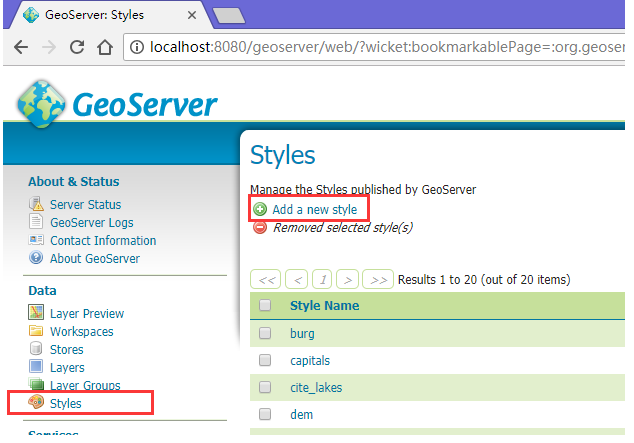Screen dimensions: 634x443
Task: Open the capitals style
Action: click(310, 361)
